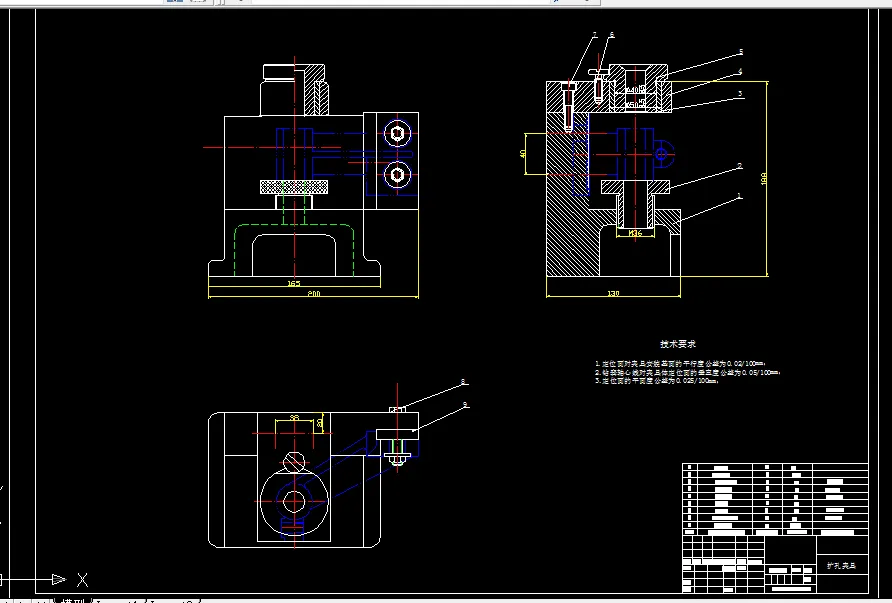The height and width of the screenshot is (603, 892).
Task: Select part balloon number 7
Action: [x=595, y=35]
